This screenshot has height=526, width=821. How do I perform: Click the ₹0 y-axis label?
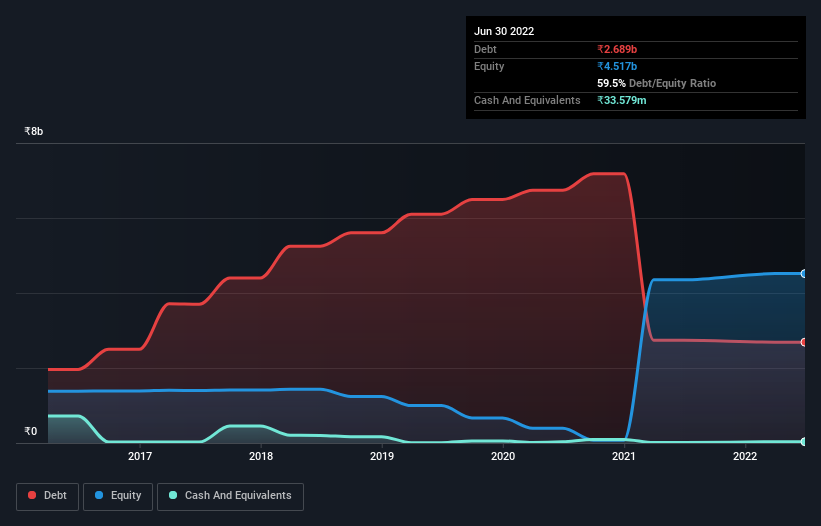pos(30,431)
